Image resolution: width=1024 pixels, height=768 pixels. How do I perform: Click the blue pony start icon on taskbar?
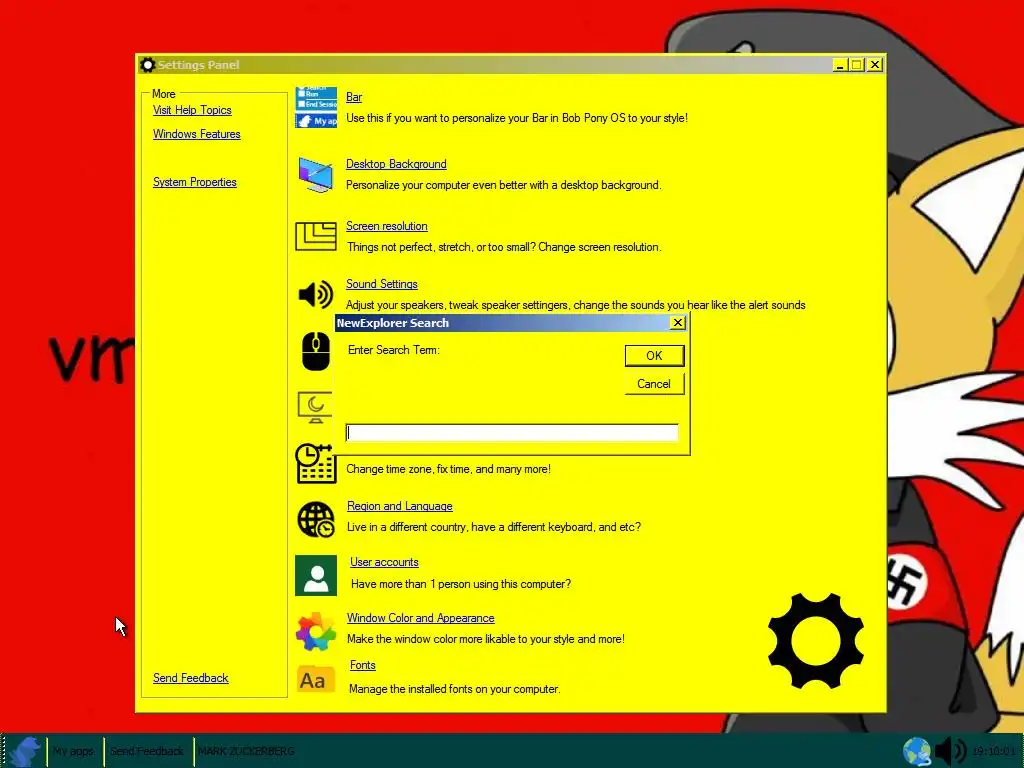[x=25, y=751]
